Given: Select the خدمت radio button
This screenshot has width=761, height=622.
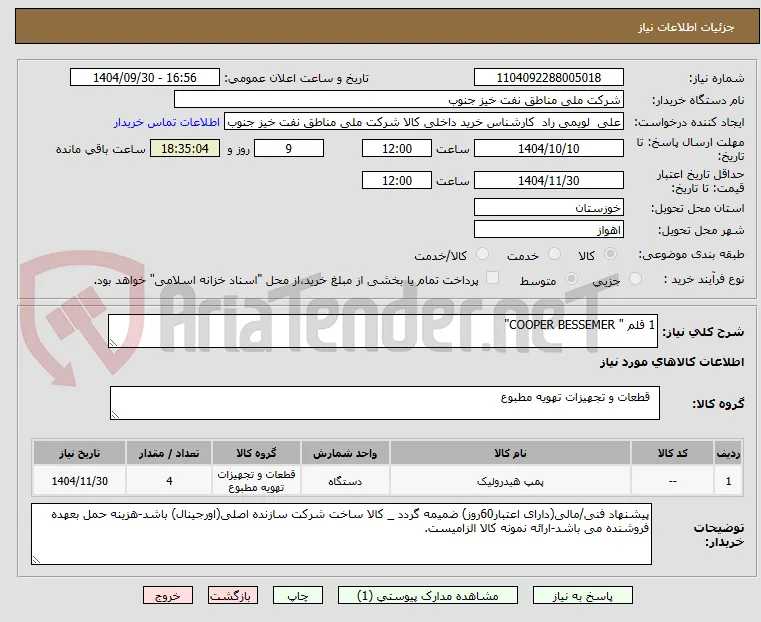Looking at the screenshot, I should (554, 254).
